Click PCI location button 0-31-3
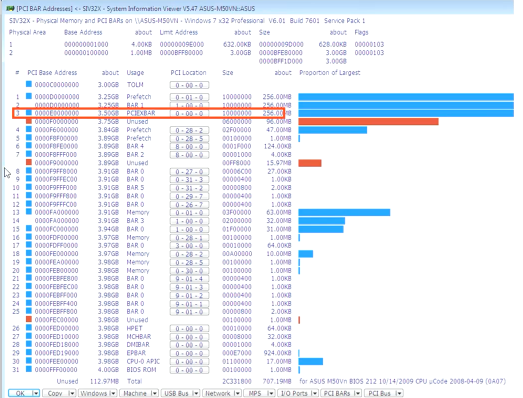523x398 pixels. (189, 180)
